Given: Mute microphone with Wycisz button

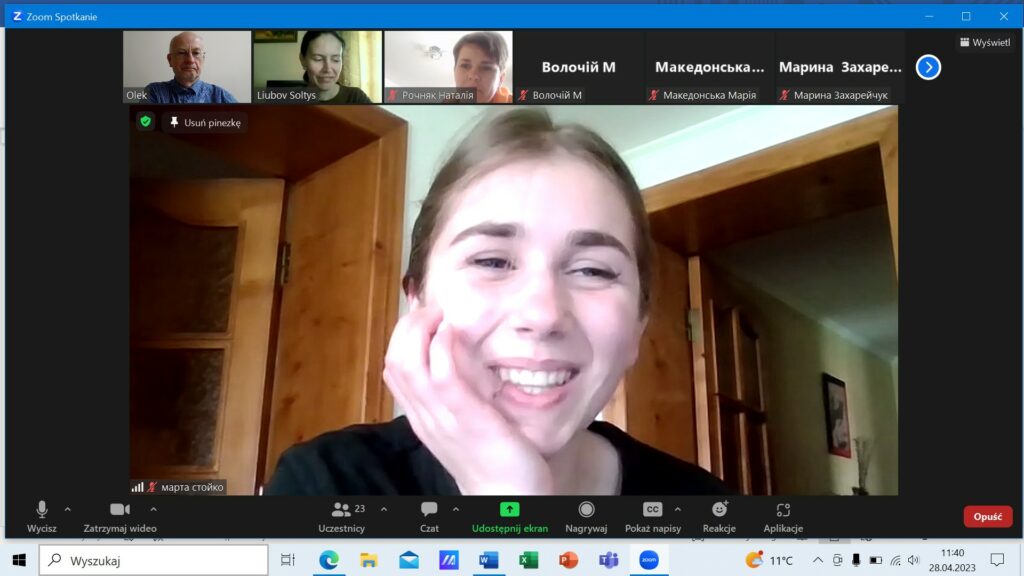Looking at the screenshot, I should pyautogui.click(x=42, y=517).
